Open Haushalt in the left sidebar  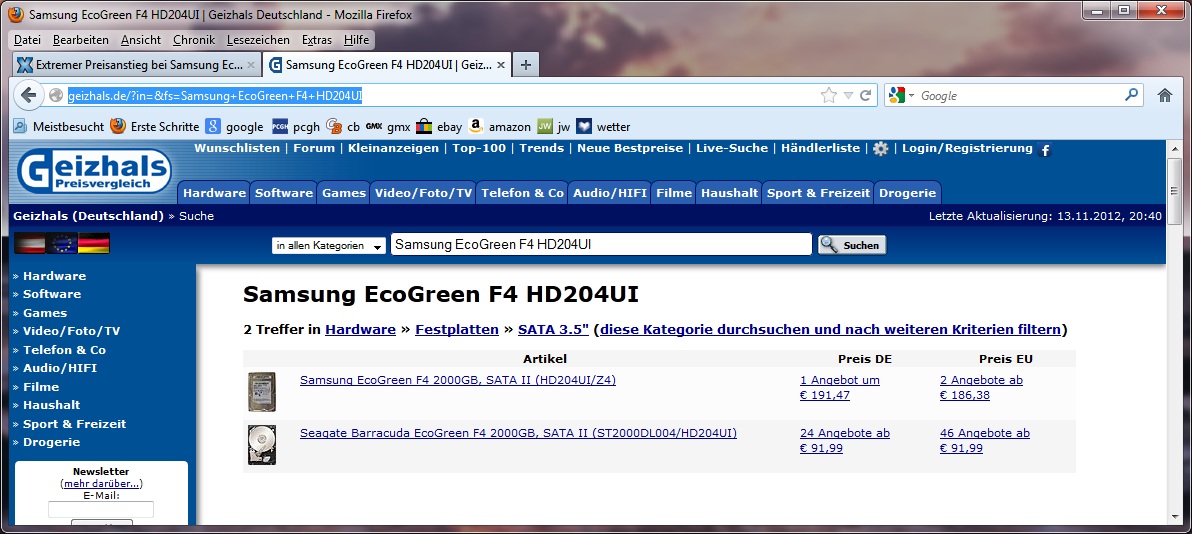point(51,405)
